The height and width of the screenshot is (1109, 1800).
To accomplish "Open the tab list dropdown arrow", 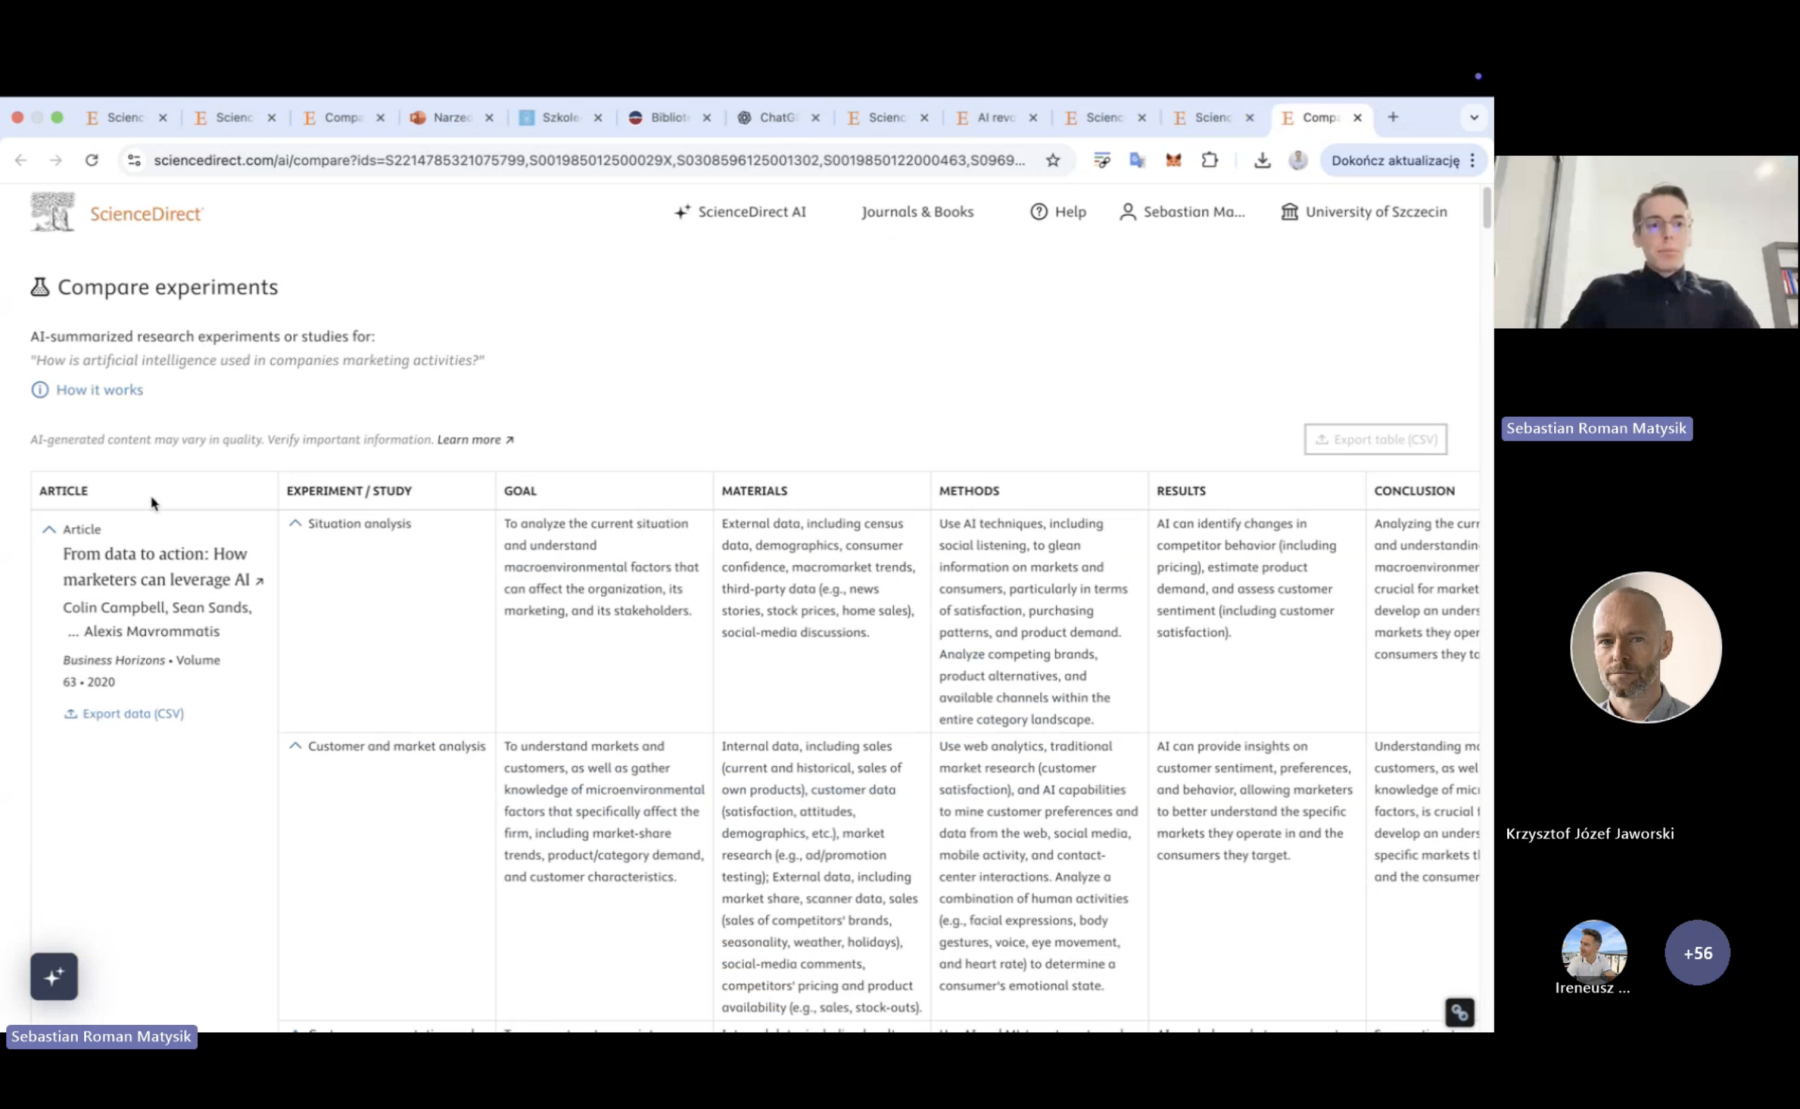I will (1473, 117).
